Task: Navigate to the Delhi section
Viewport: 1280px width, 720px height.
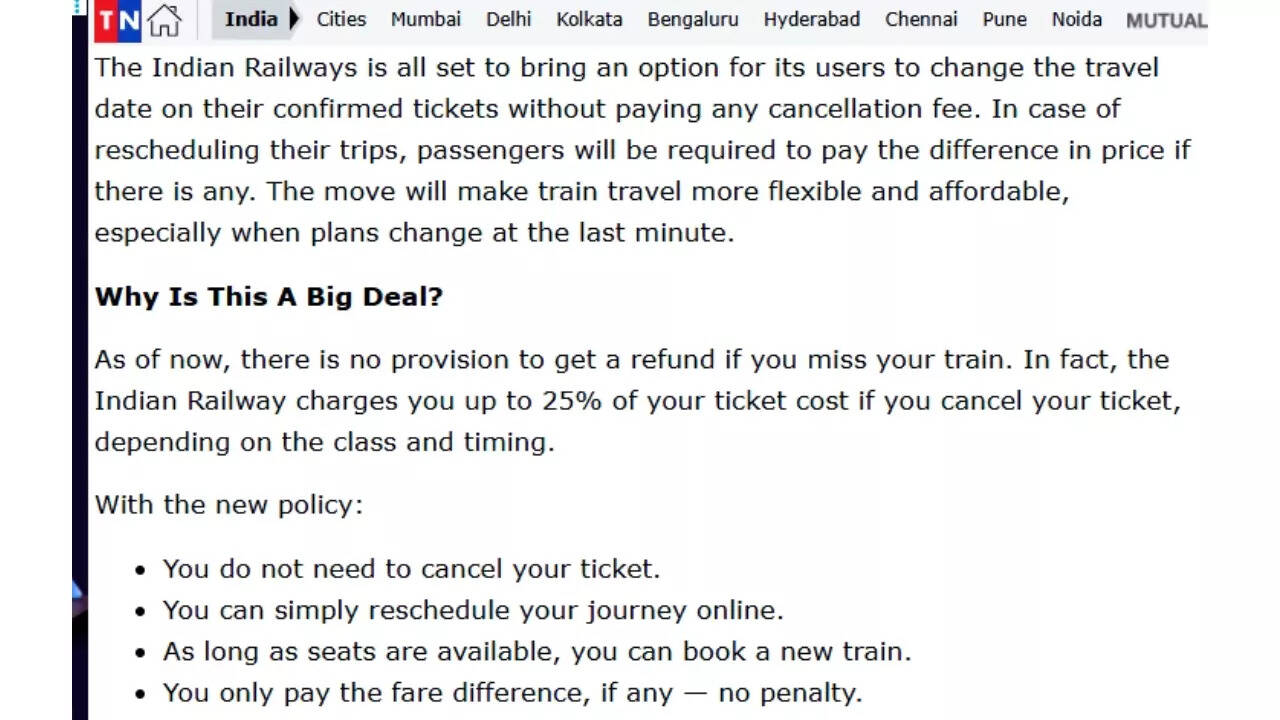Action: tap(509, 19)
